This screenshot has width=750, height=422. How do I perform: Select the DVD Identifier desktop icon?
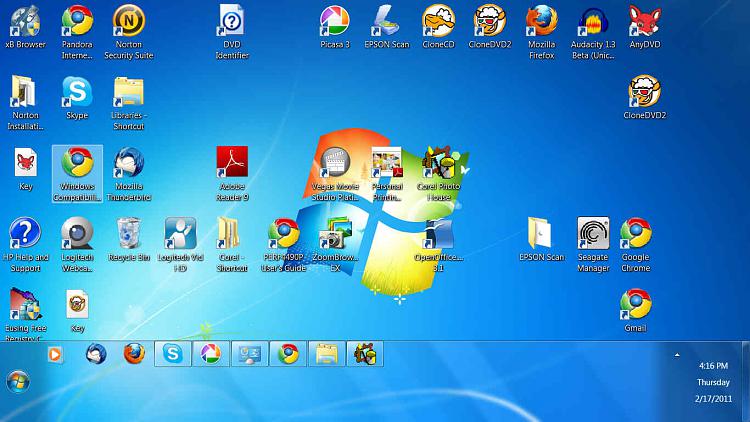tap(232, 21)
